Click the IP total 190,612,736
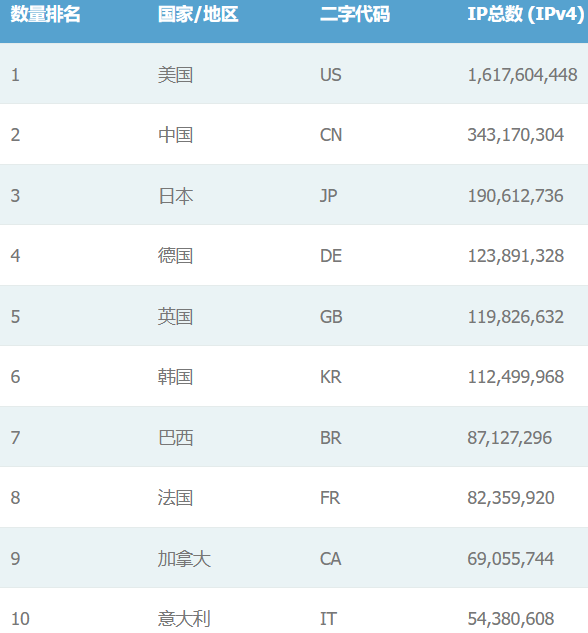 [x=515, y=196]
